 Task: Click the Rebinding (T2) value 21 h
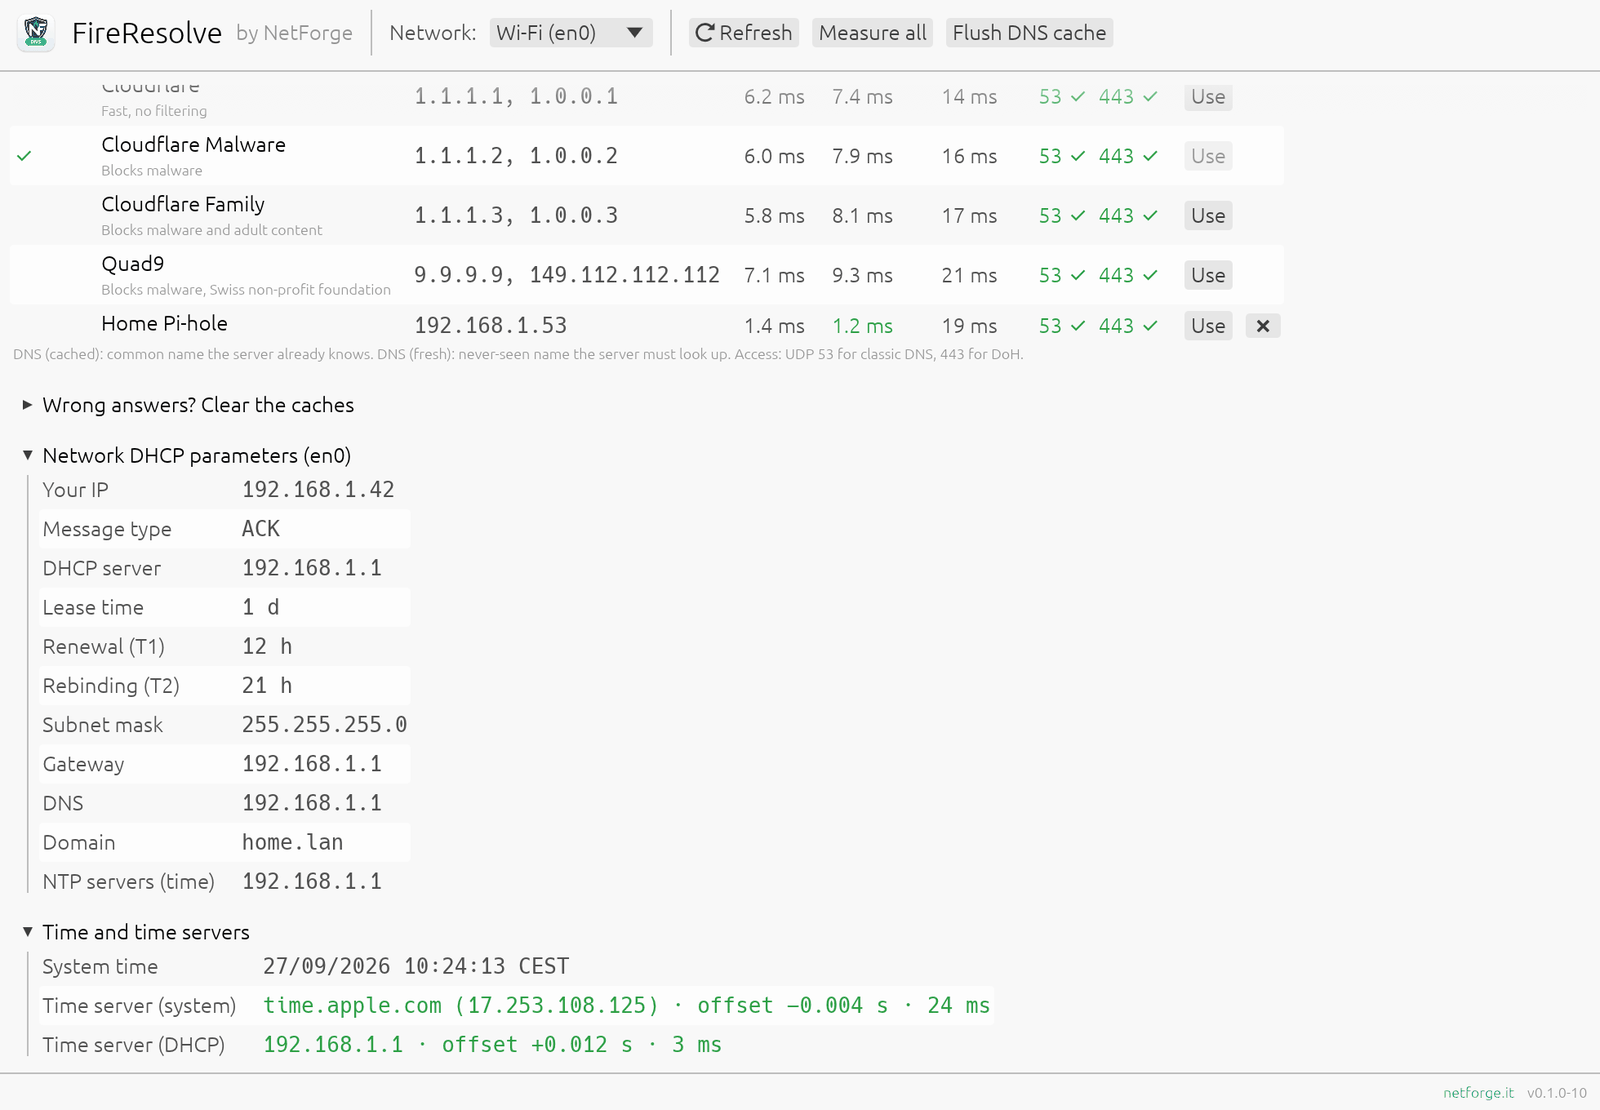coord(267,686)
